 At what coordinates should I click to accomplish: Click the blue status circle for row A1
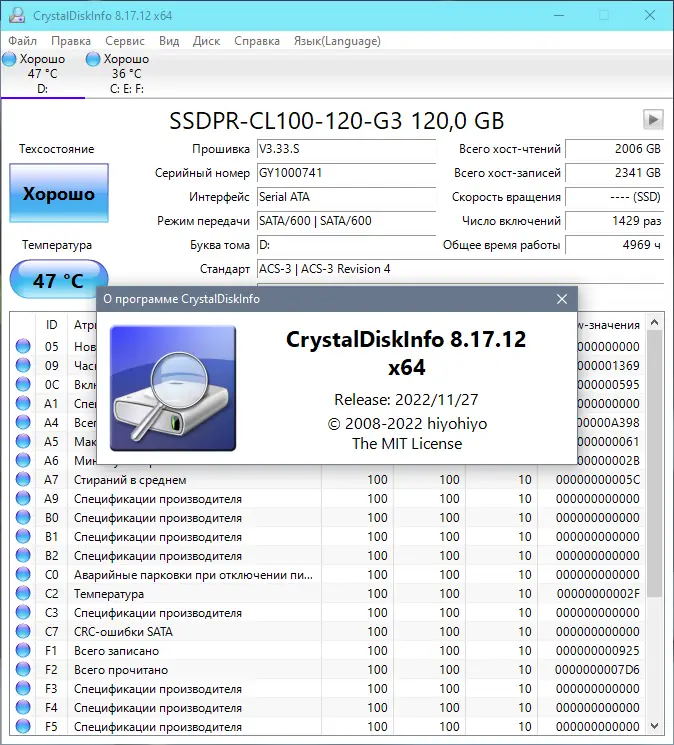(x=23, y=403)
